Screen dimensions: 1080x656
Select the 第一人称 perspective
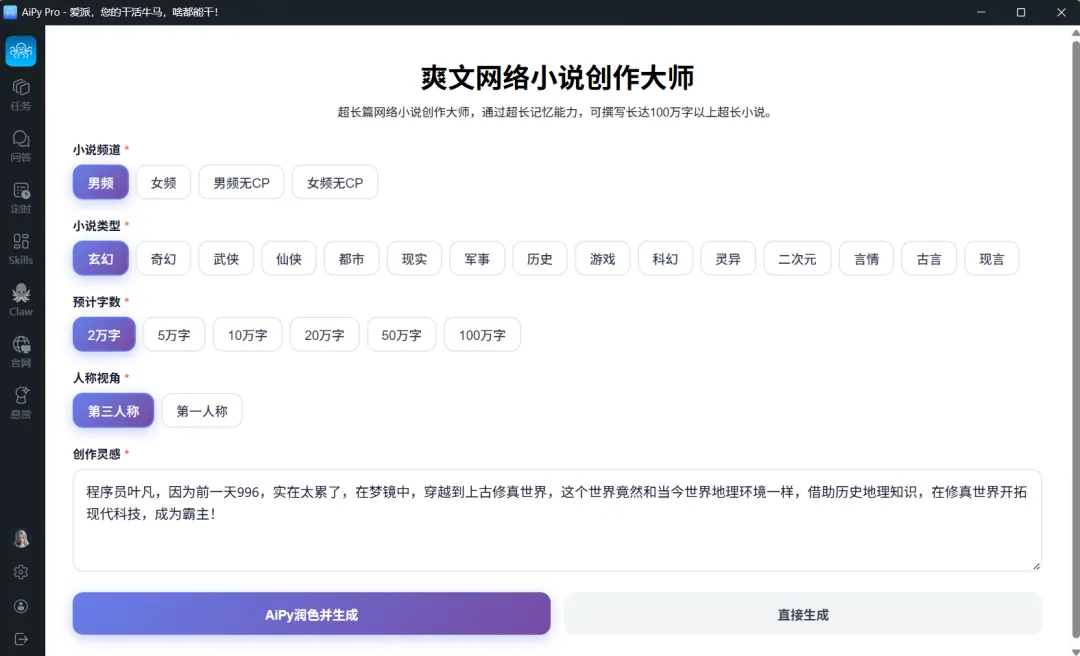202,411
